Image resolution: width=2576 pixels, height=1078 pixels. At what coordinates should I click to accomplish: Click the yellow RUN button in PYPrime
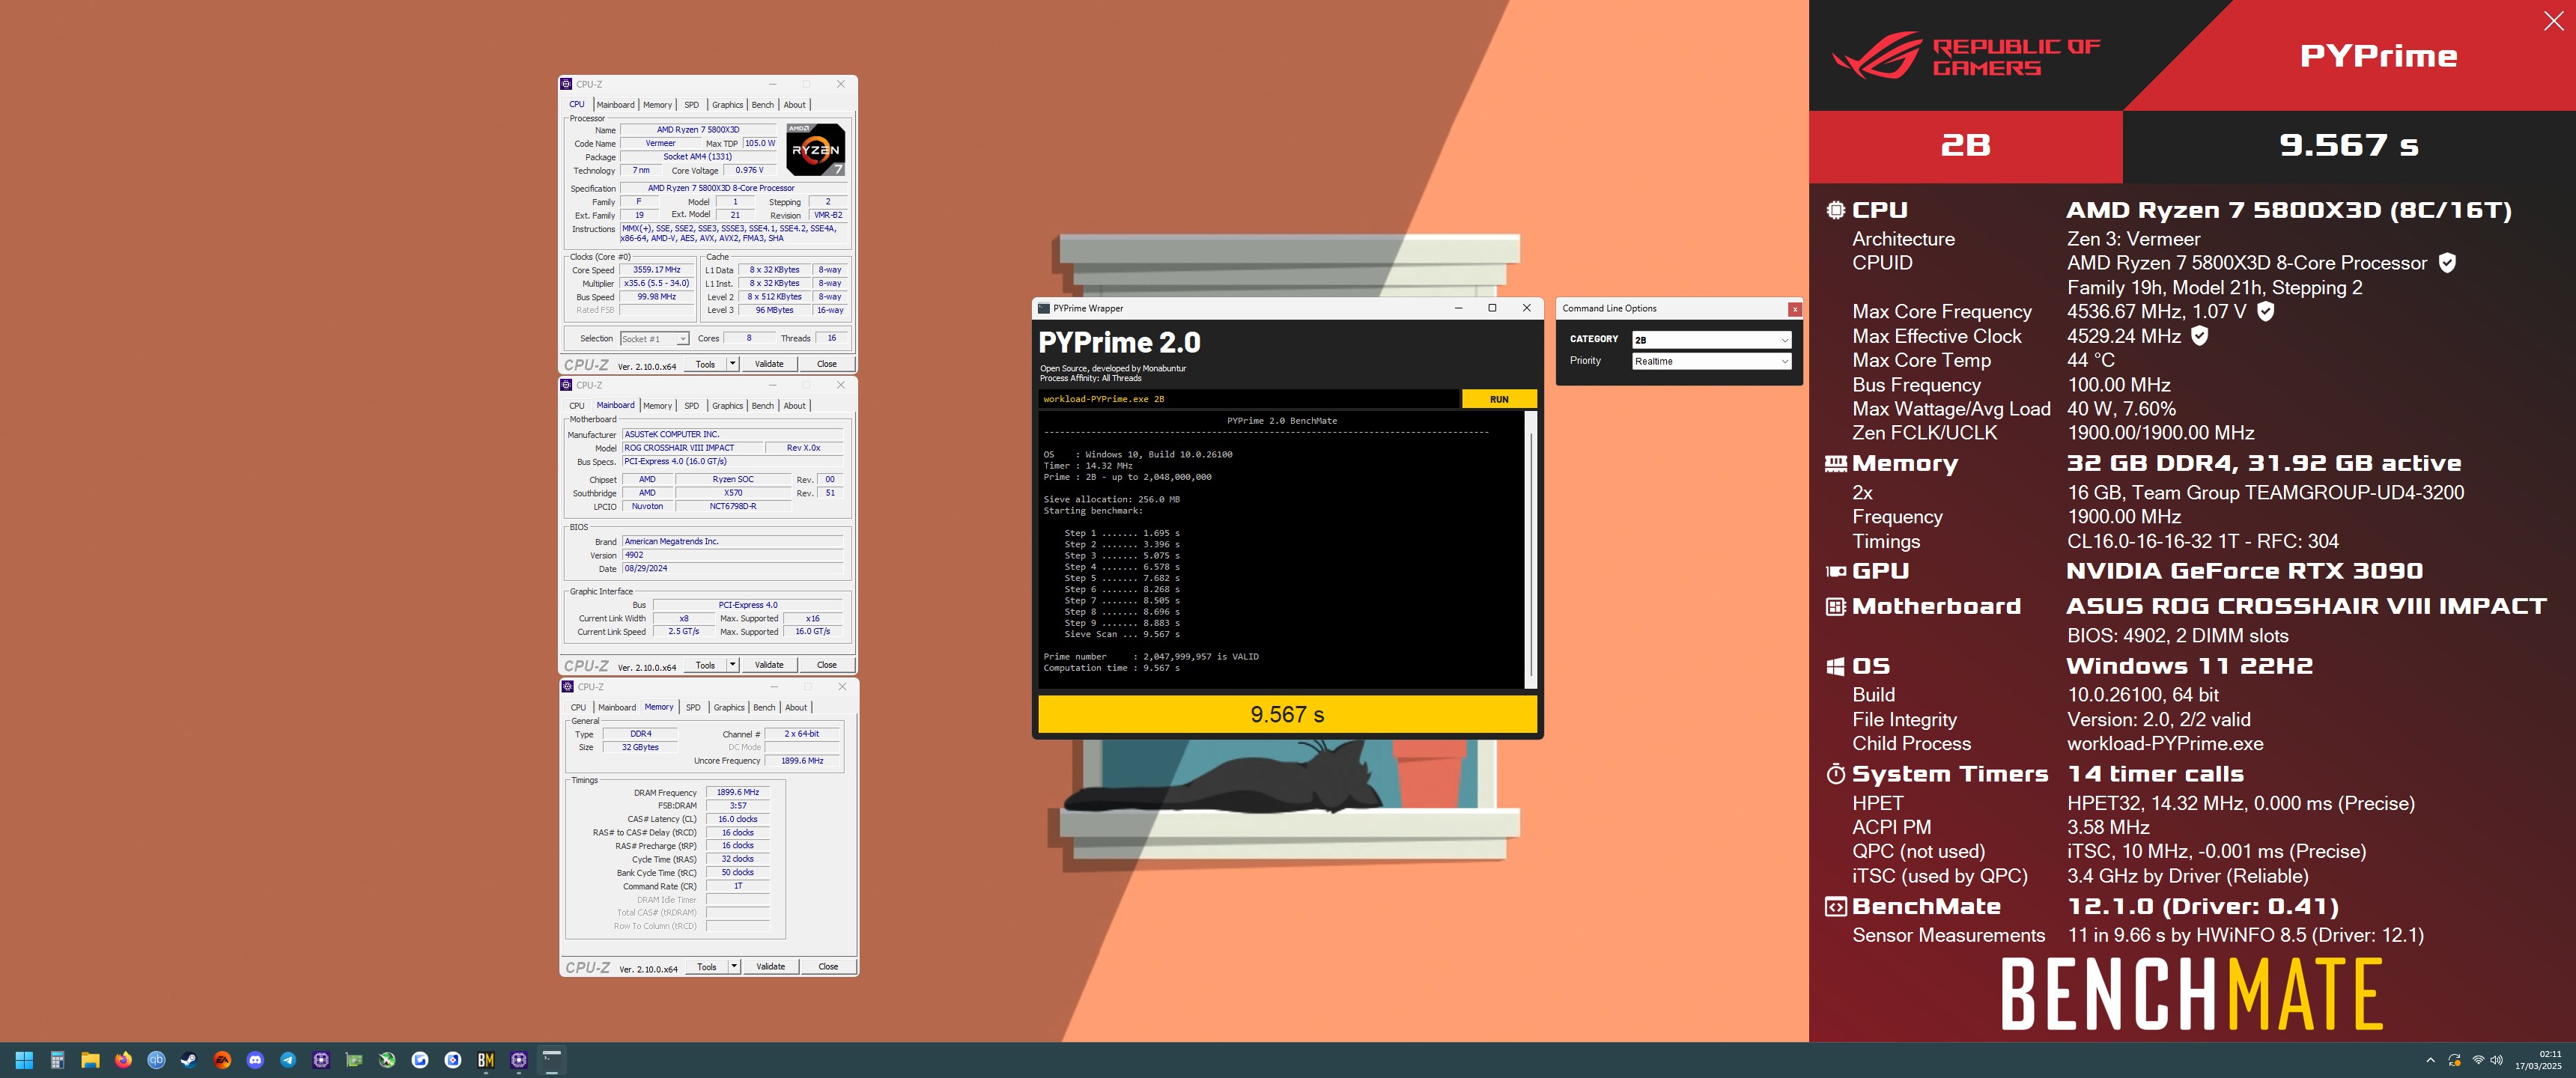point(1499,399)
